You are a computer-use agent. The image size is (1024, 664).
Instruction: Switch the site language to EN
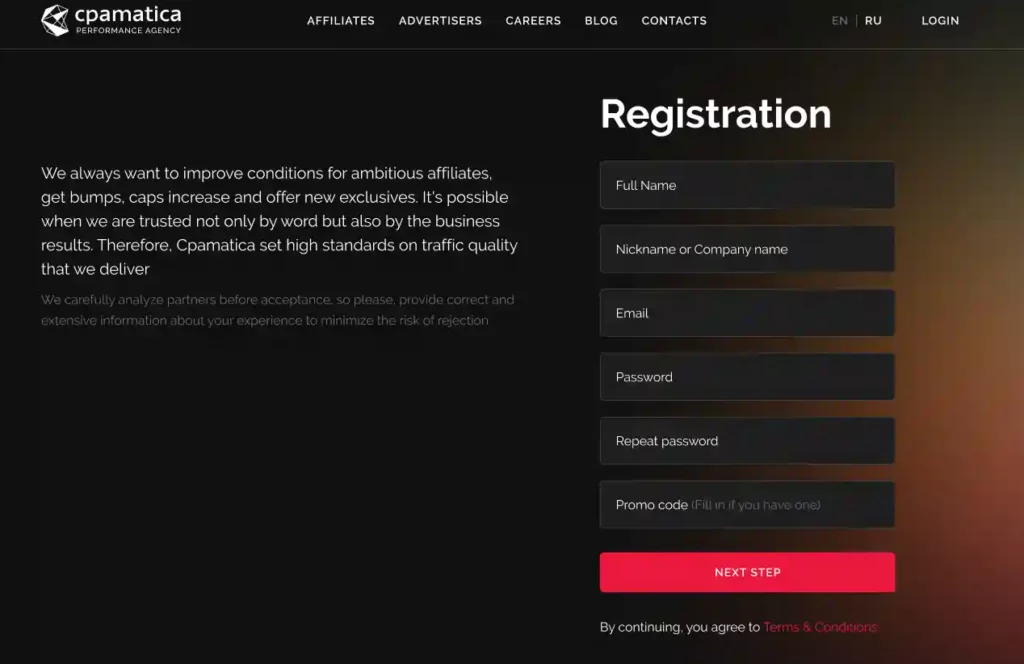(x=840, y=20)
